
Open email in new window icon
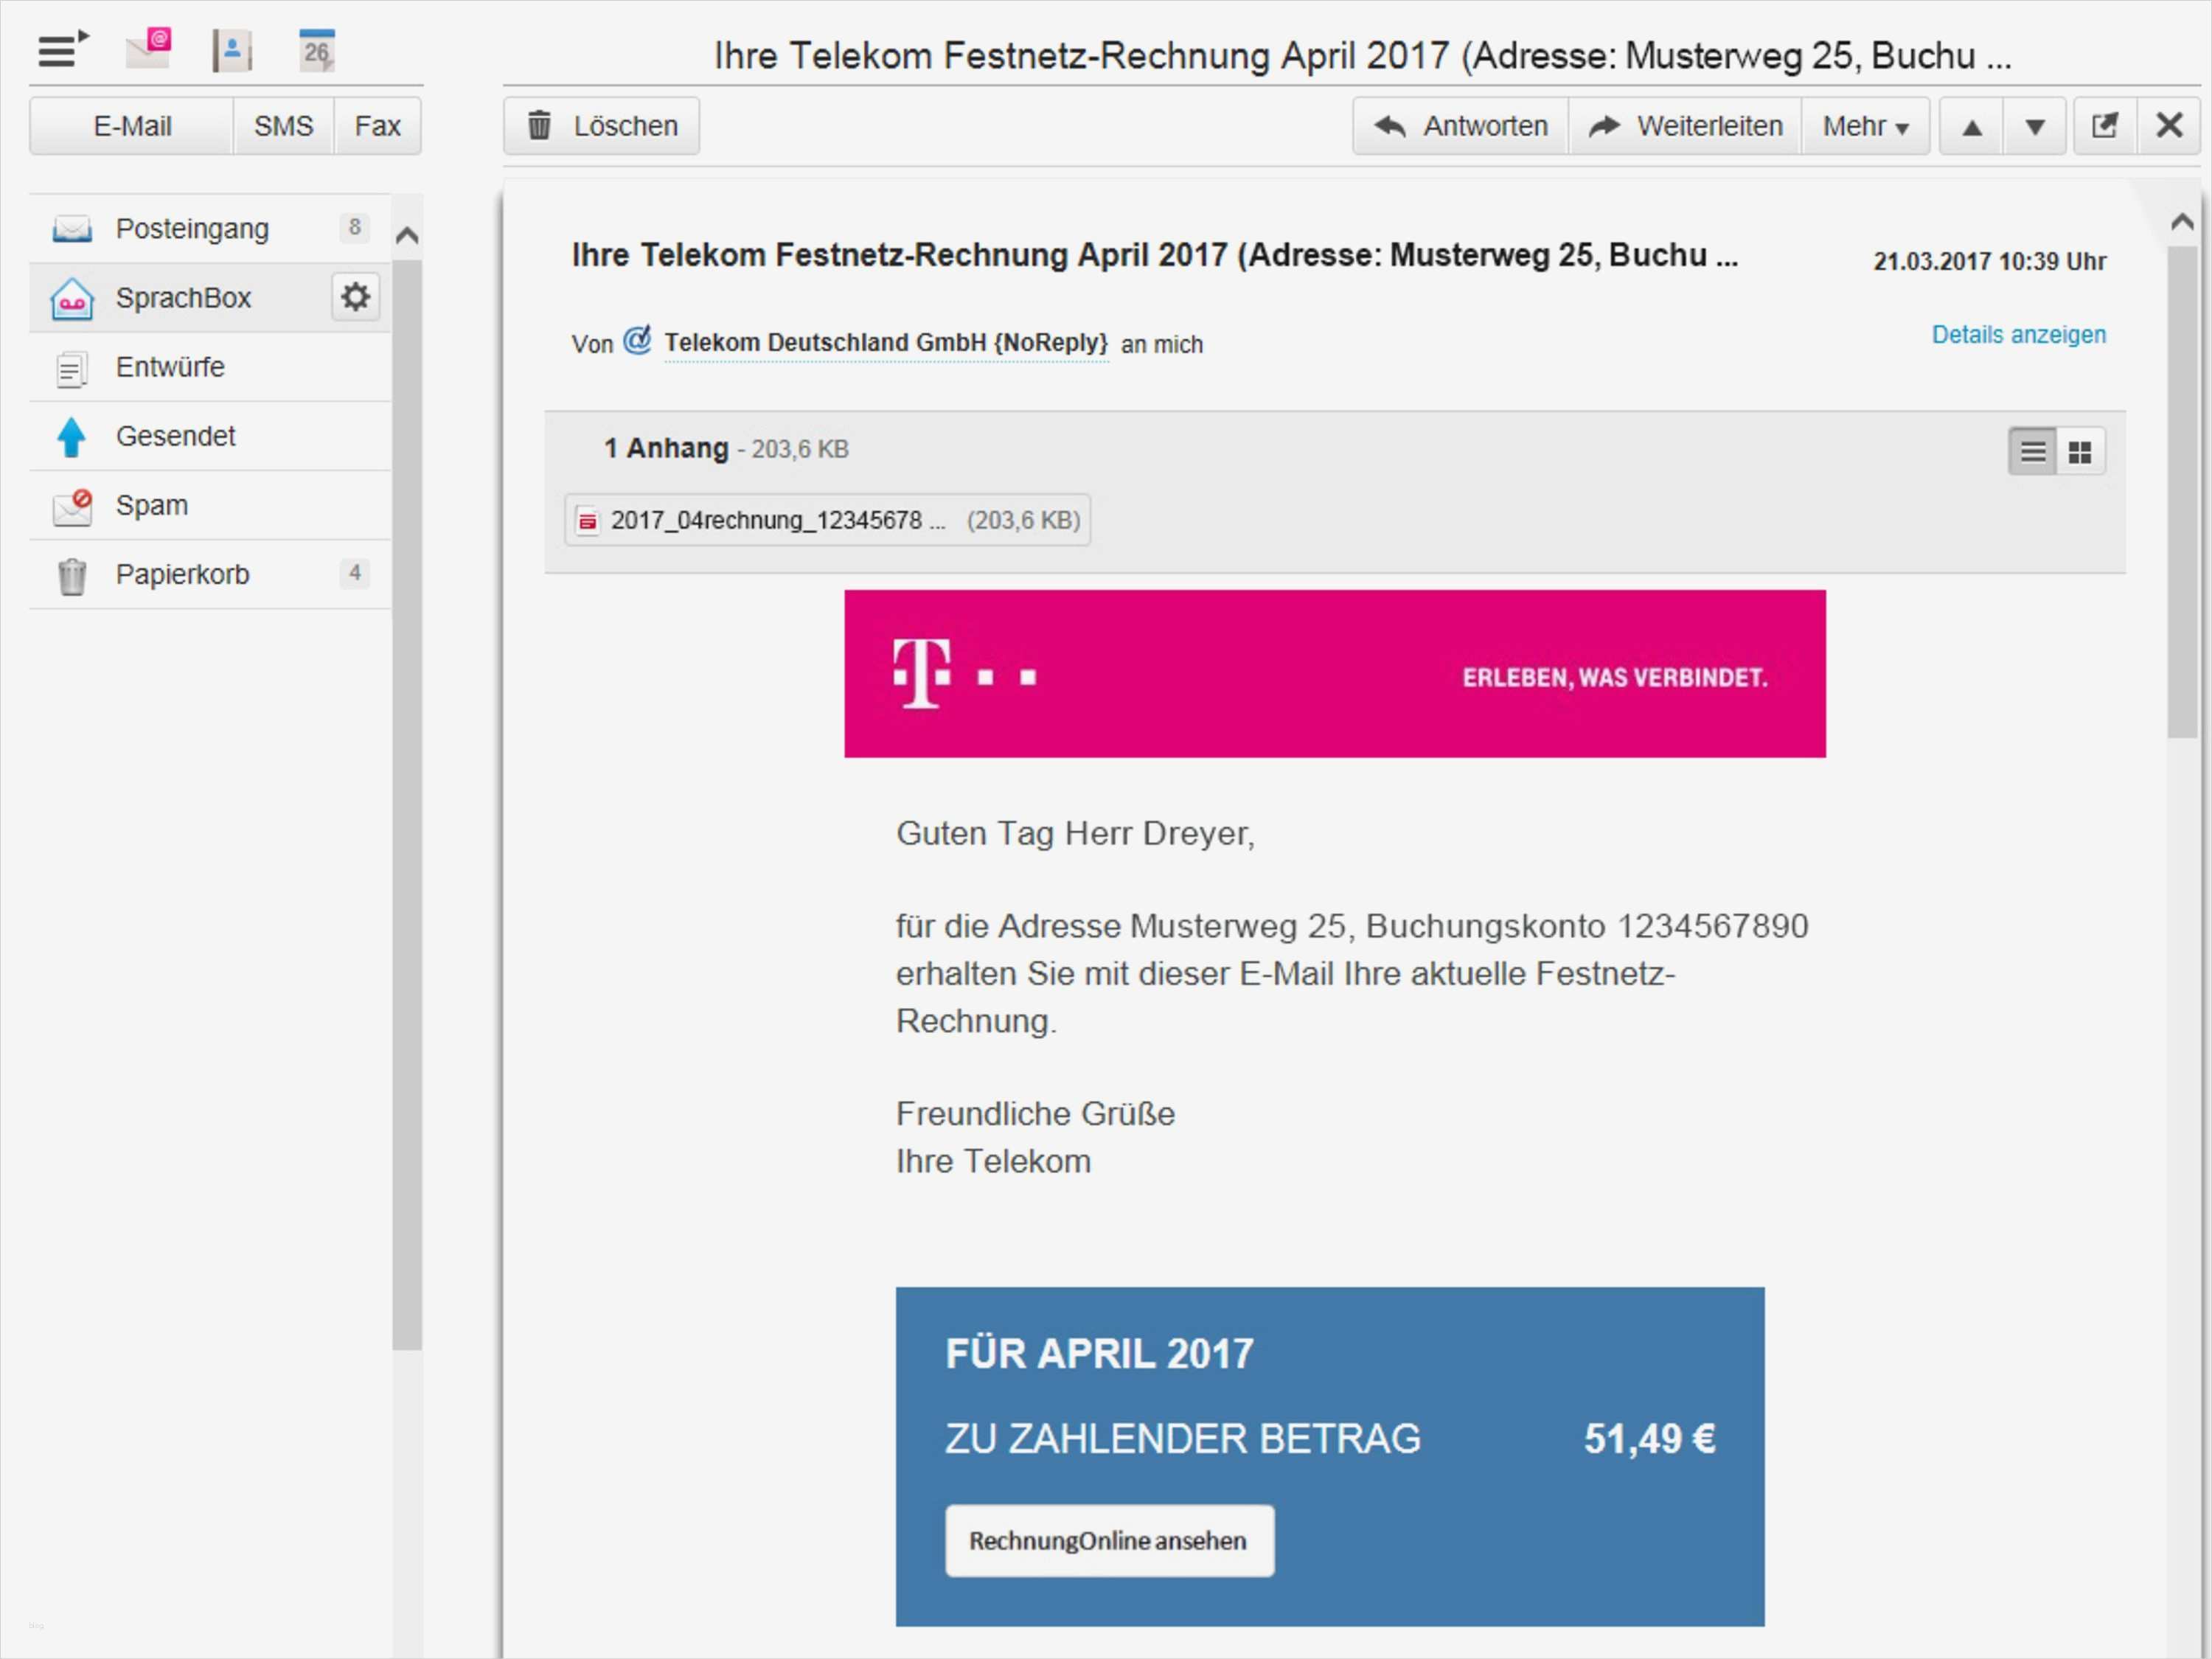tap(2104, 126)
